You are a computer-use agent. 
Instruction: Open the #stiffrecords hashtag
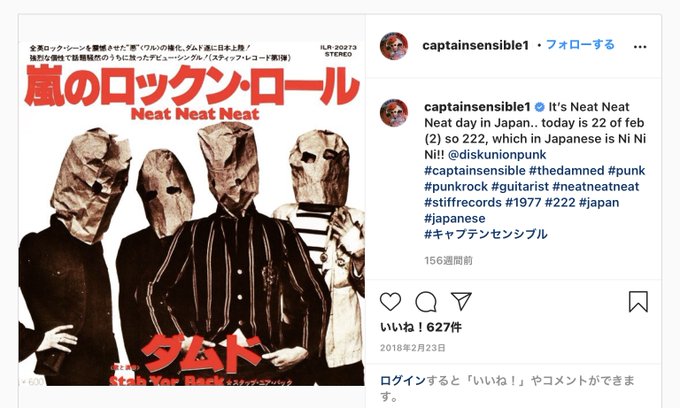[x=463, y=202]
